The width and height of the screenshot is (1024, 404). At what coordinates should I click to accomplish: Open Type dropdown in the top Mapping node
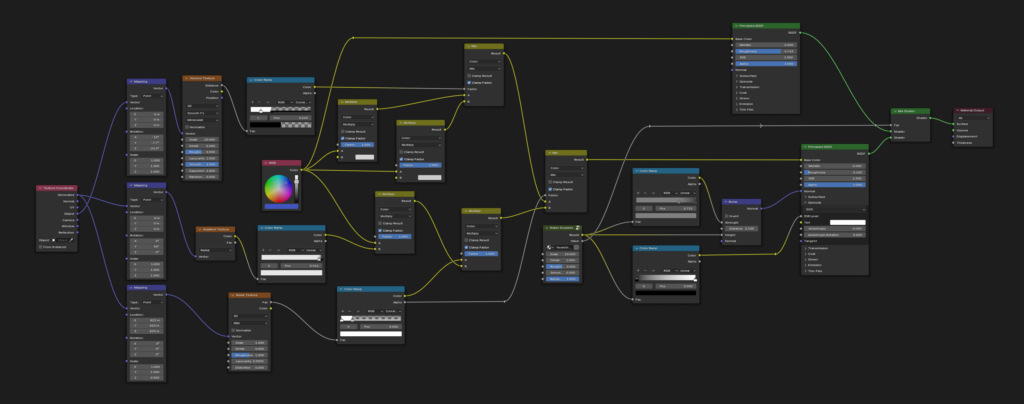[x=152, y=95]
